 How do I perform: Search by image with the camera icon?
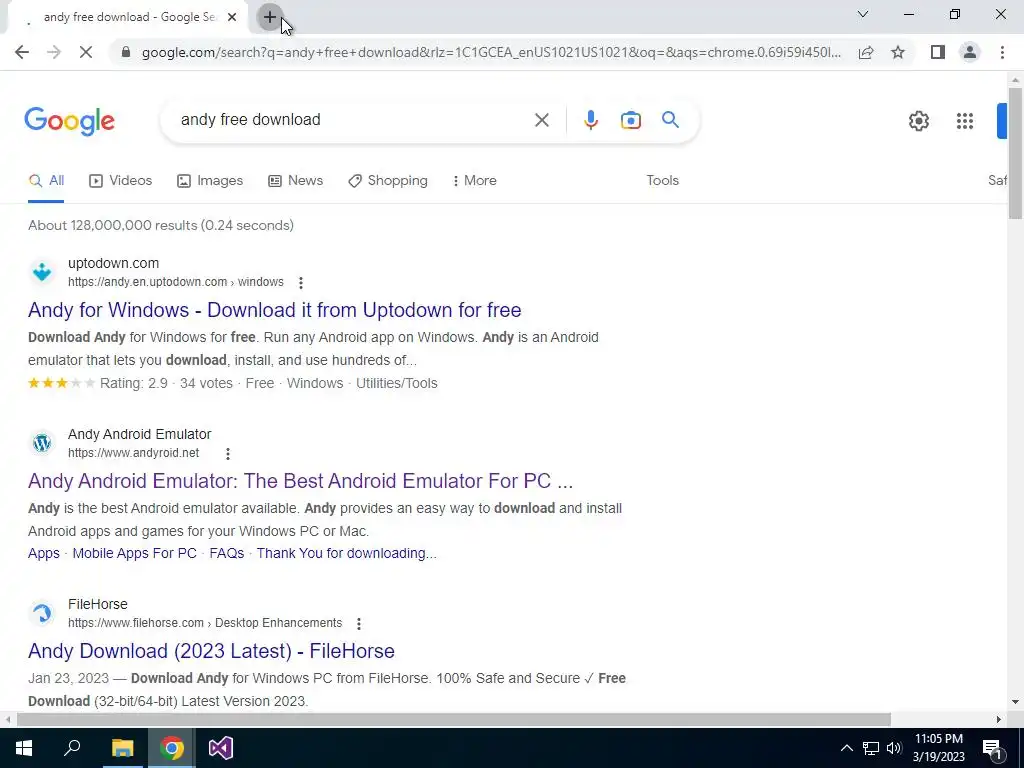click(630, 120)
